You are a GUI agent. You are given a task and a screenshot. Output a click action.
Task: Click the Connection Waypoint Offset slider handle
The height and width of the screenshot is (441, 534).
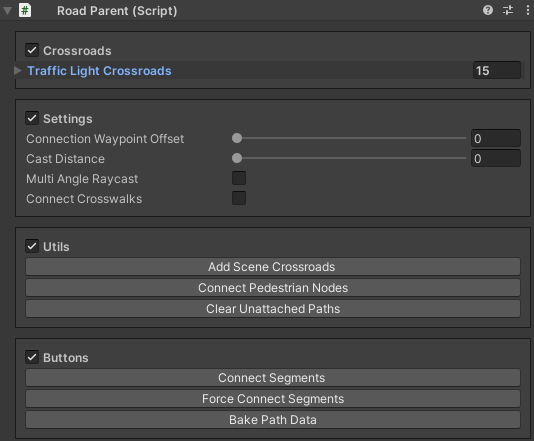[237, 138]
